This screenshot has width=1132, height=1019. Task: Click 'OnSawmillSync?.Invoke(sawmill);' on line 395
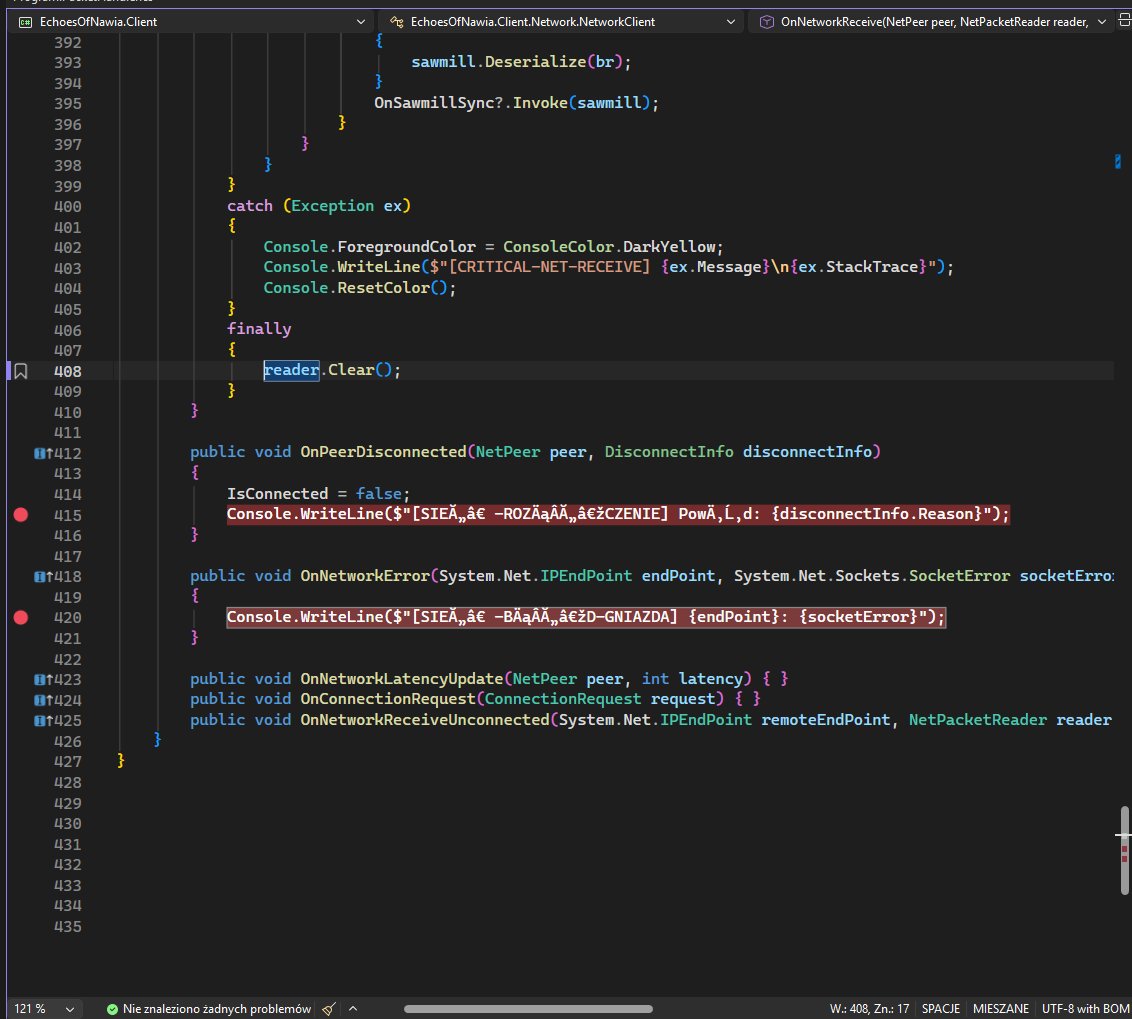tap(516, 103)
